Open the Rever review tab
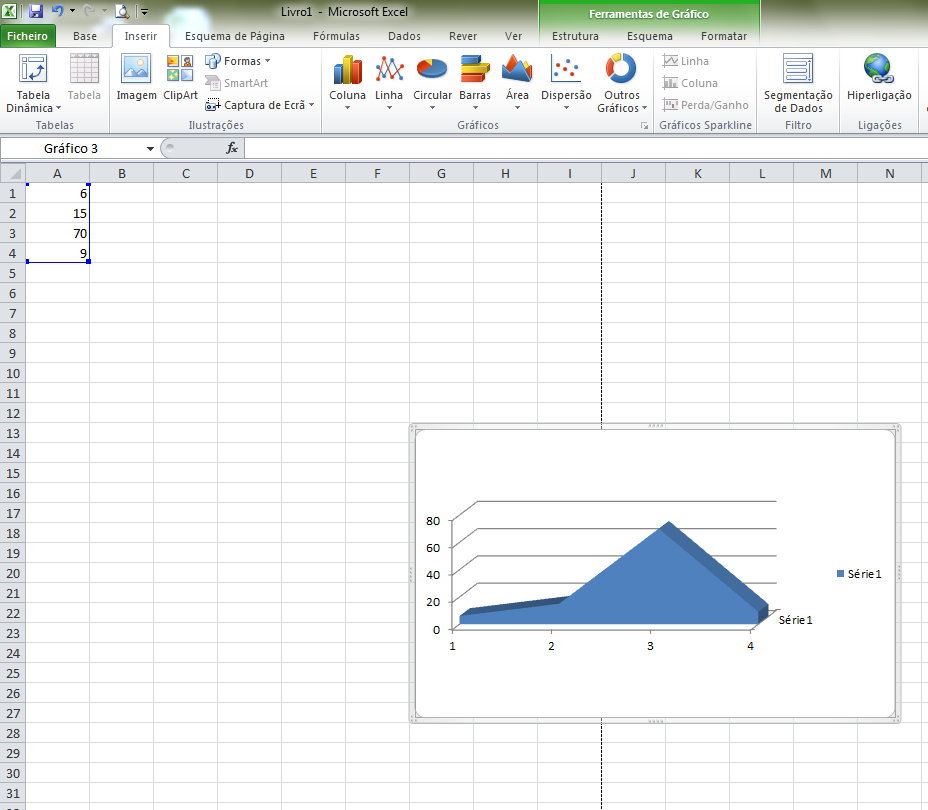928x810 pixels. coord(463,36)
